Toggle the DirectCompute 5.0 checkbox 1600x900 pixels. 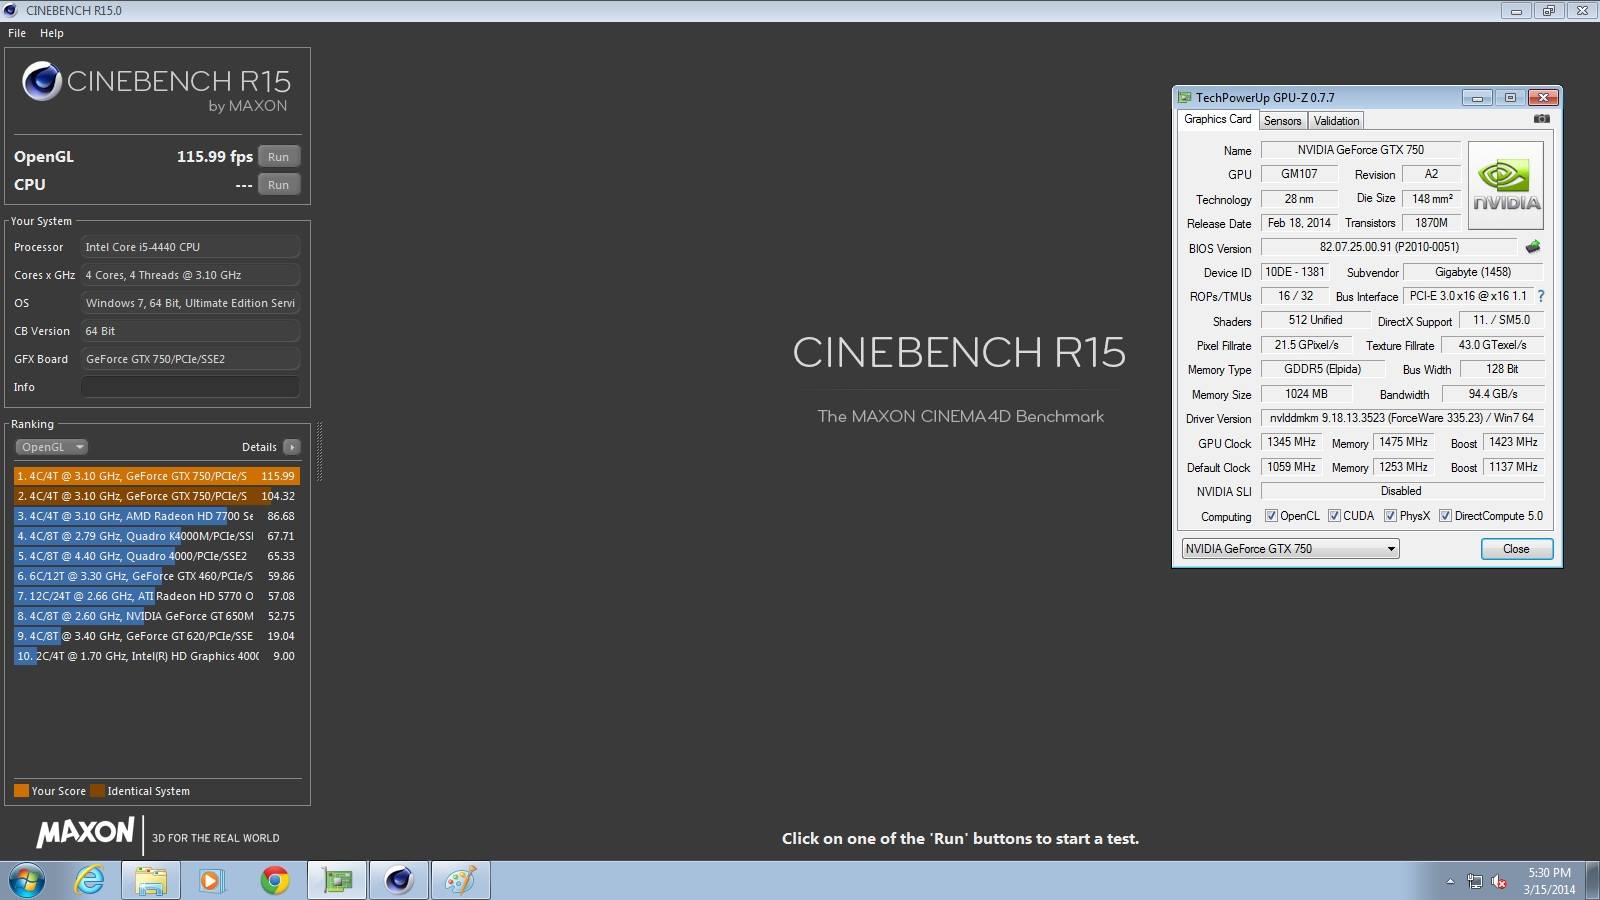click(x=1445, y=516)
